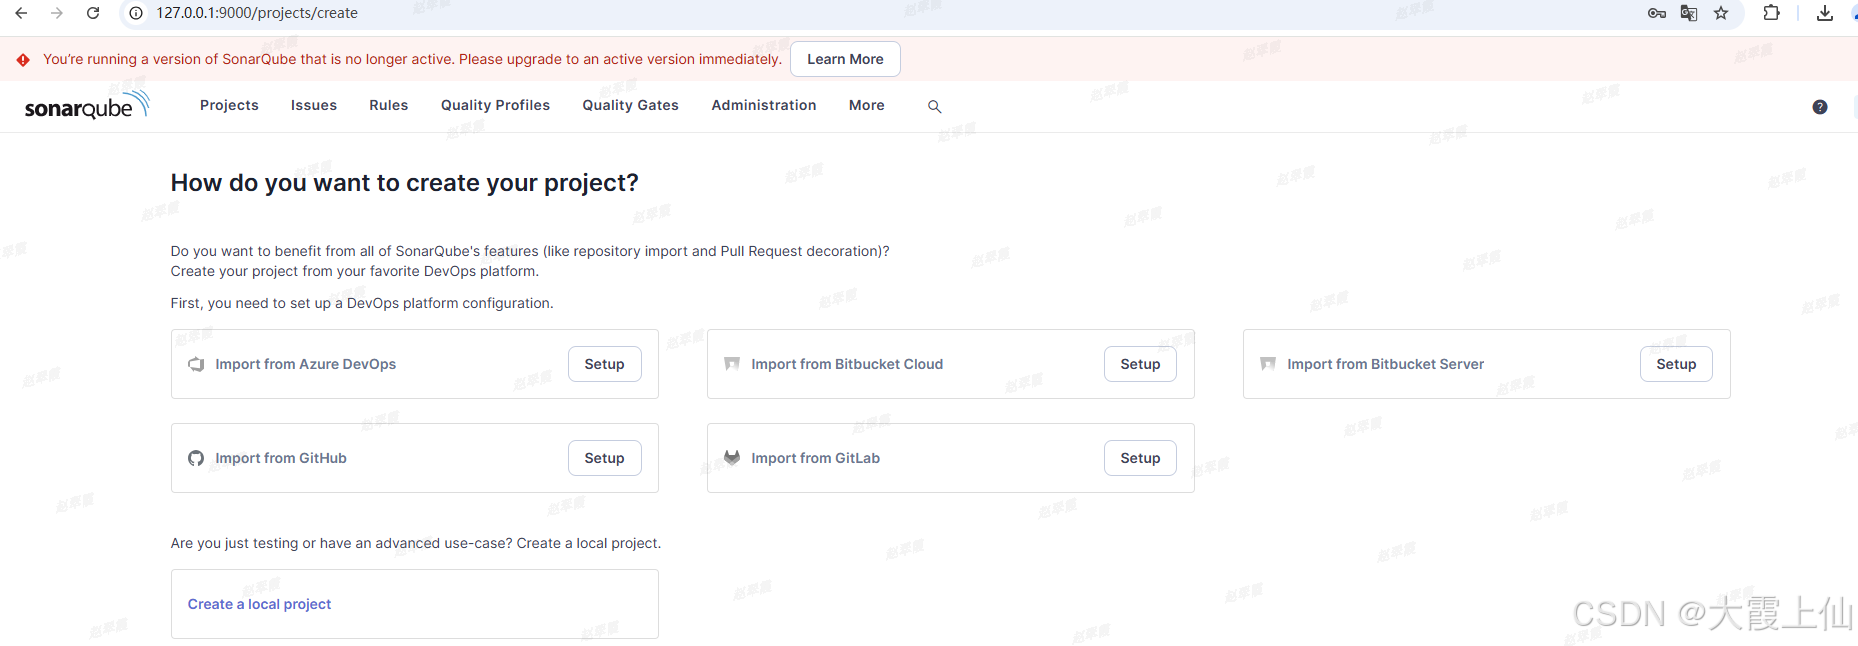
Task: Click the SonarQube logo
Action: 87,105
